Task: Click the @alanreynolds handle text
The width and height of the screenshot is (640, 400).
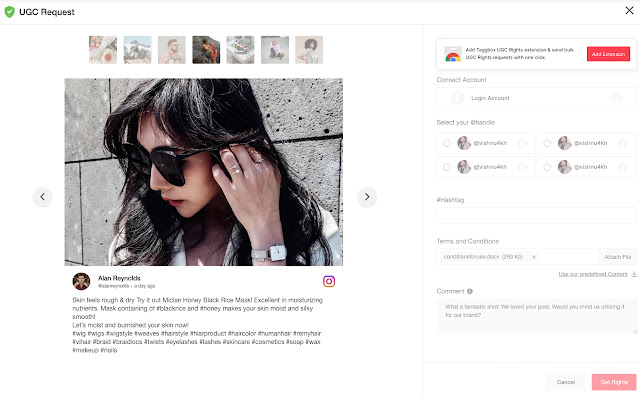Action: pos(113,286)
